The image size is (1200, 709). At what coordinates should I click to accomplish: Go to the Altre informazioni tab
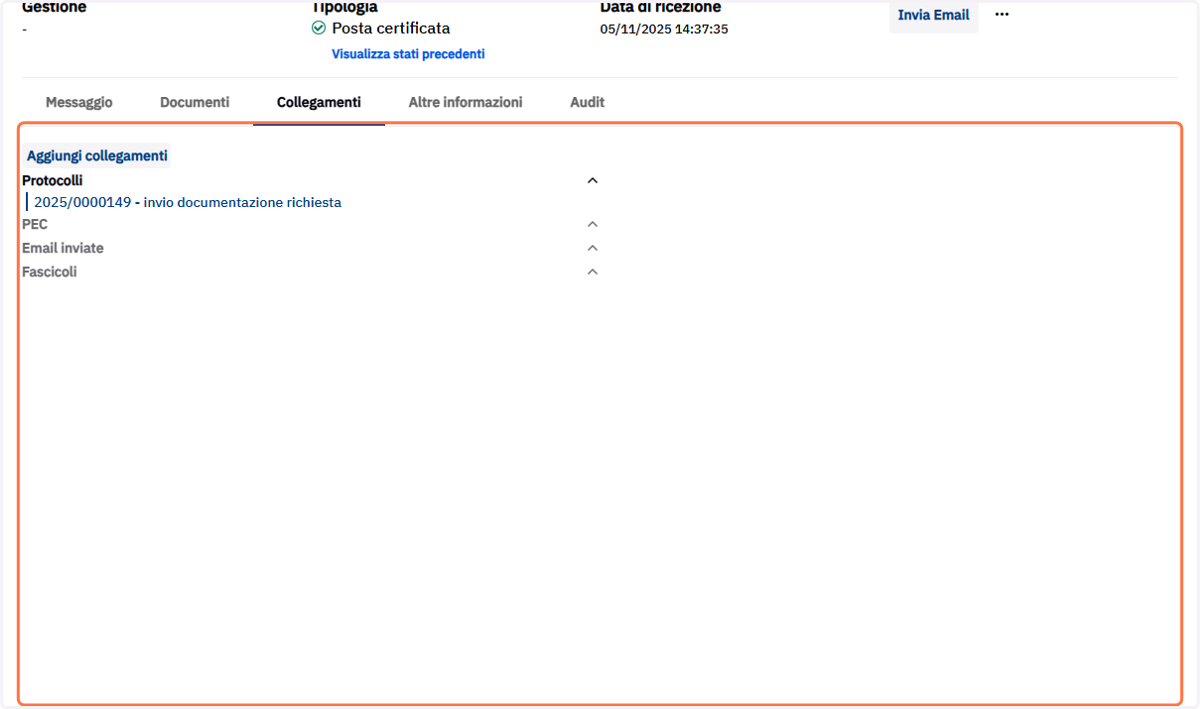pyautogui.click(x=466, y=102)
